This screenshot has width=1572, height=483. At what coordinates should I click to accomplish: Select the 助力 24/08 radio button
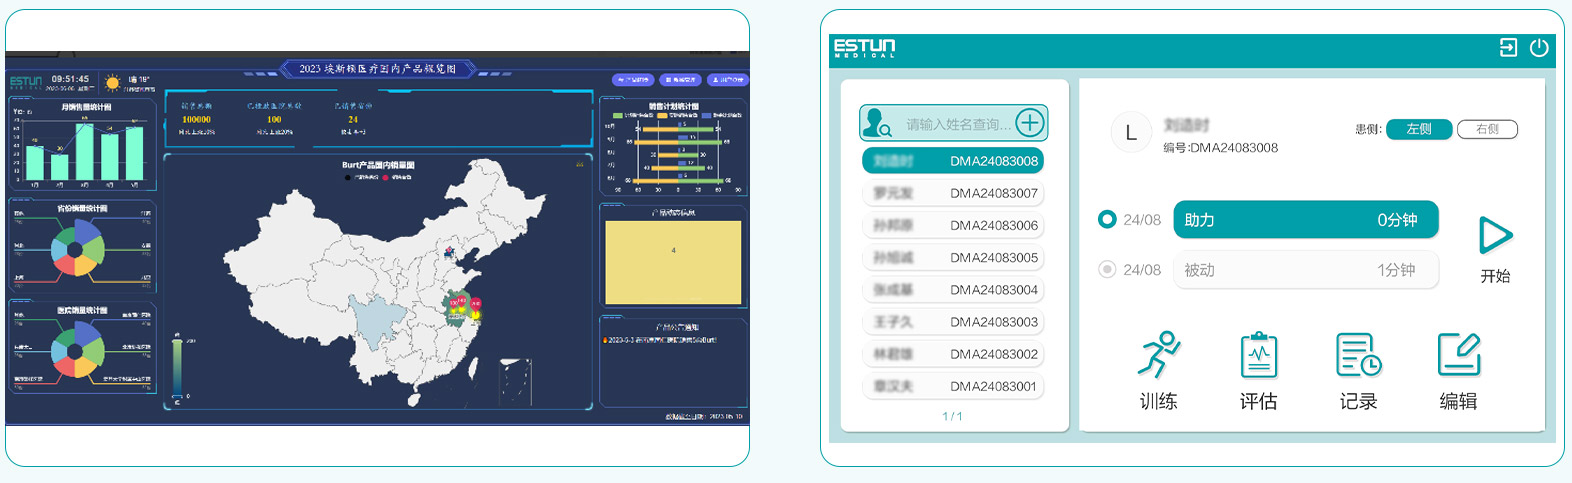1107,219
